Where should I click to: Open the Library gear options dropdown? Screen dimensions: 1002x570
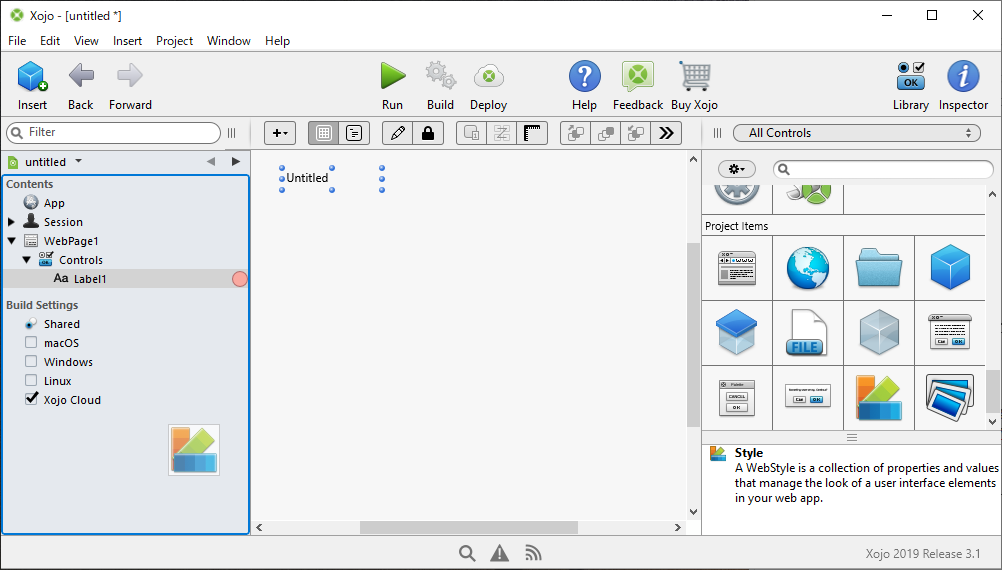click(x=737, y=169)
